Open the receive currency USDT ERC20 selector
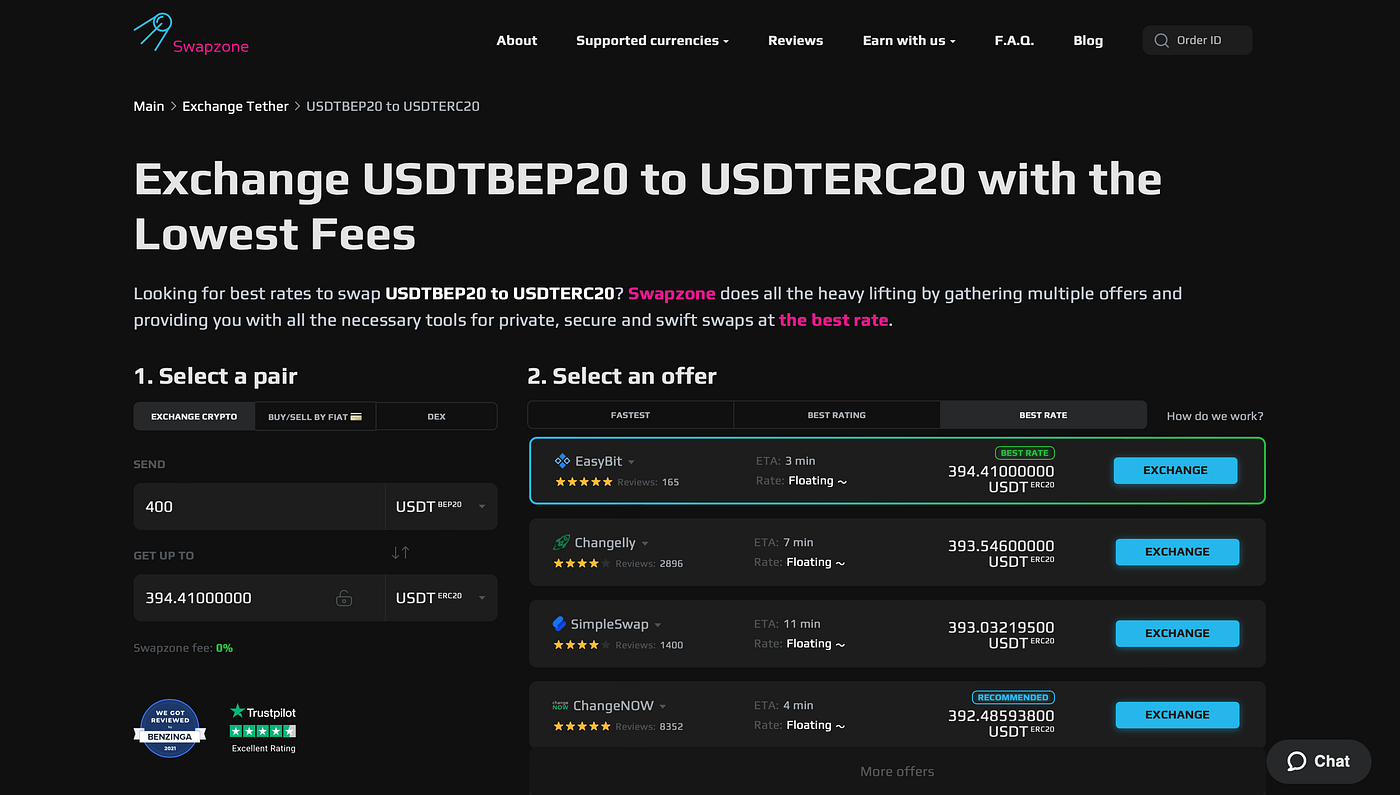Viewport: 1400px width, 795px height. [x=441, y=598]
